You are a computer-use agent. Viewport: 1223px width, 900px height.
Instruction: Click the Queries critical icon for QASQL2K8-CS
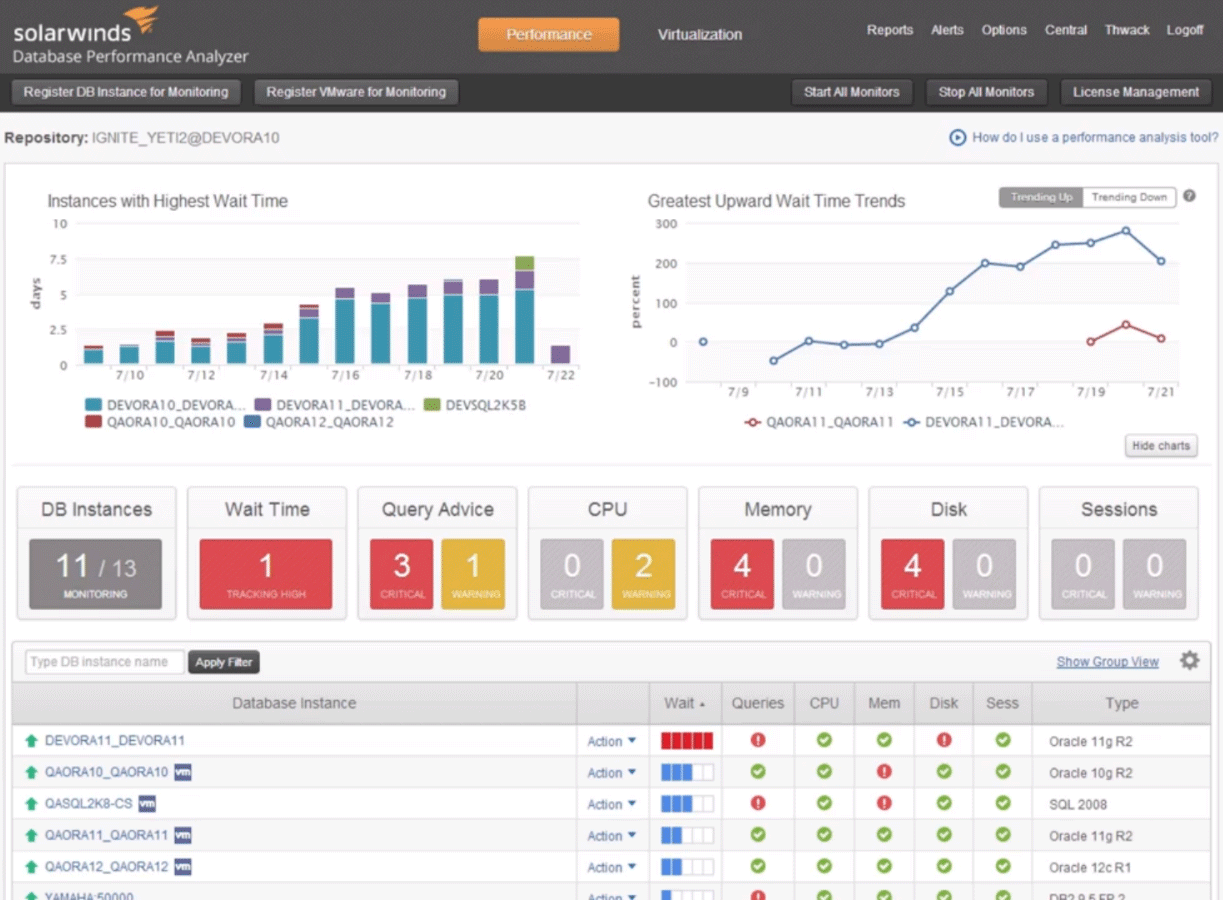coord(758,804)
